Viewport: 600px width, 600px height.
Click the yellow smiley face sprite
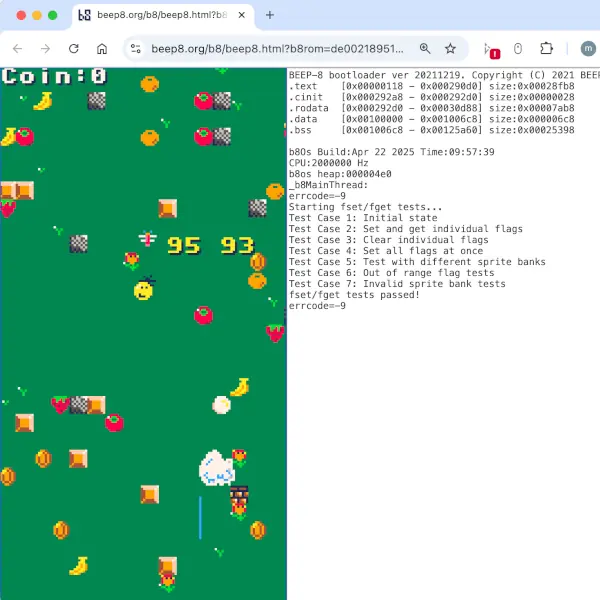click(x=144, y=290)
